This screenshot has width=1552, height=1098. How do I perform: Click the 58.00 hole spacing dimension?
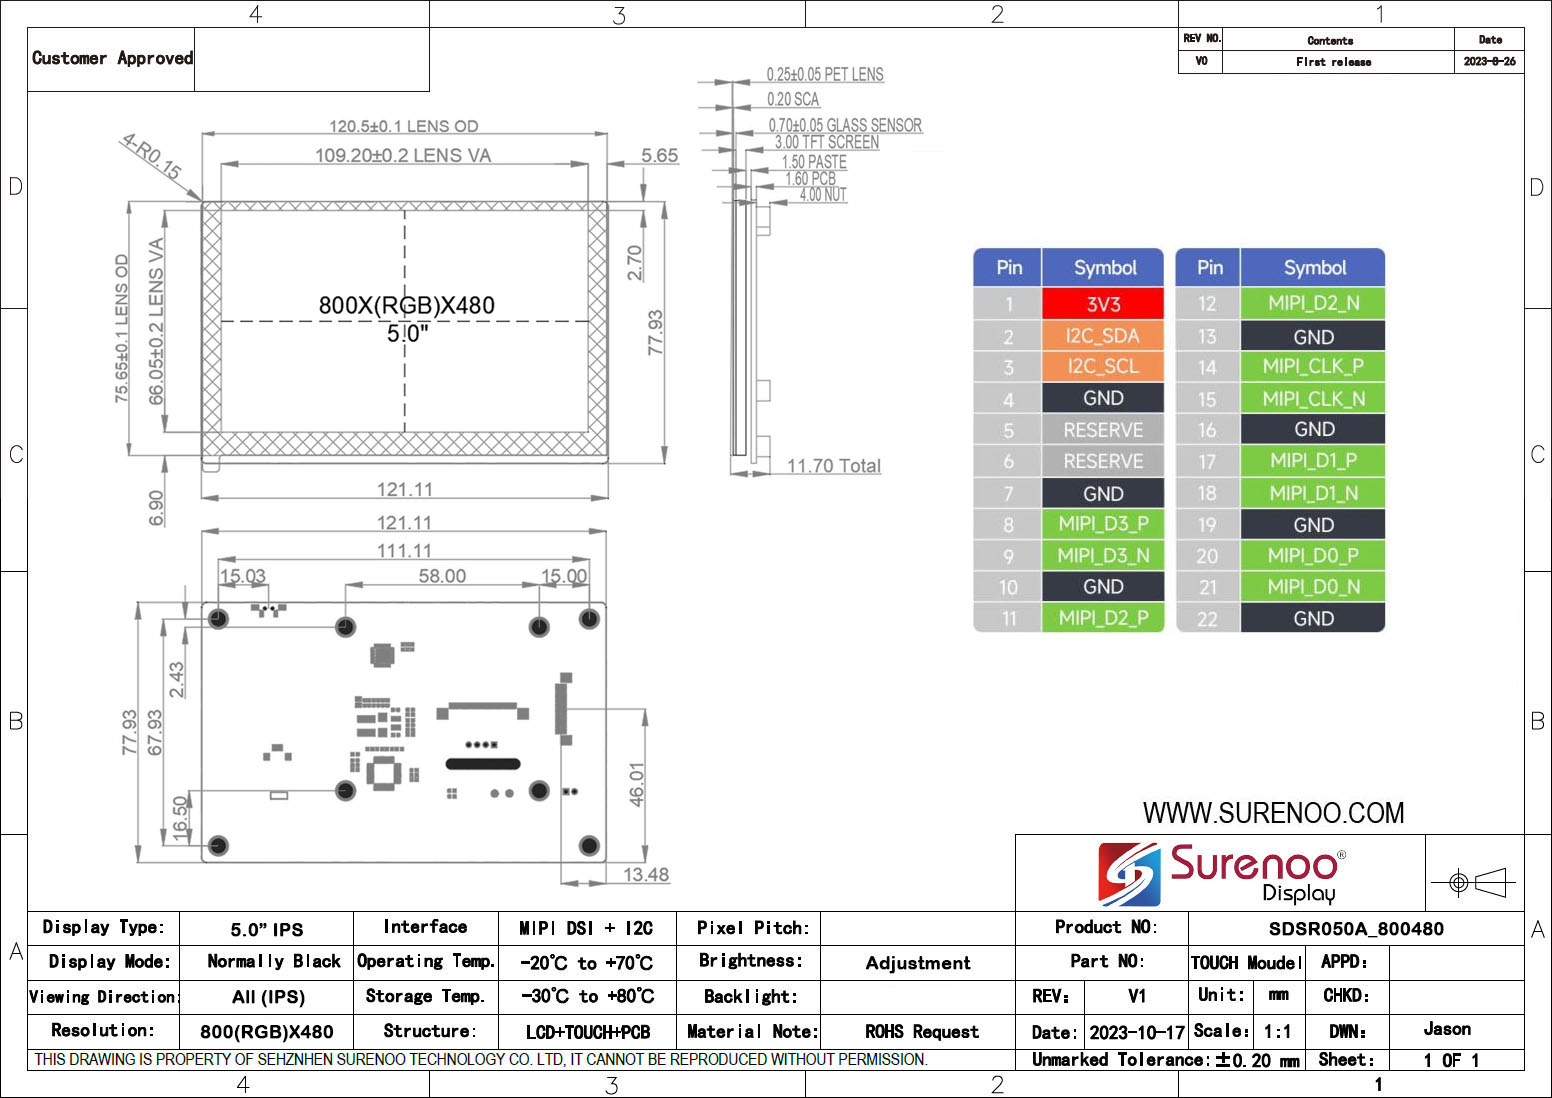(442, 576)
